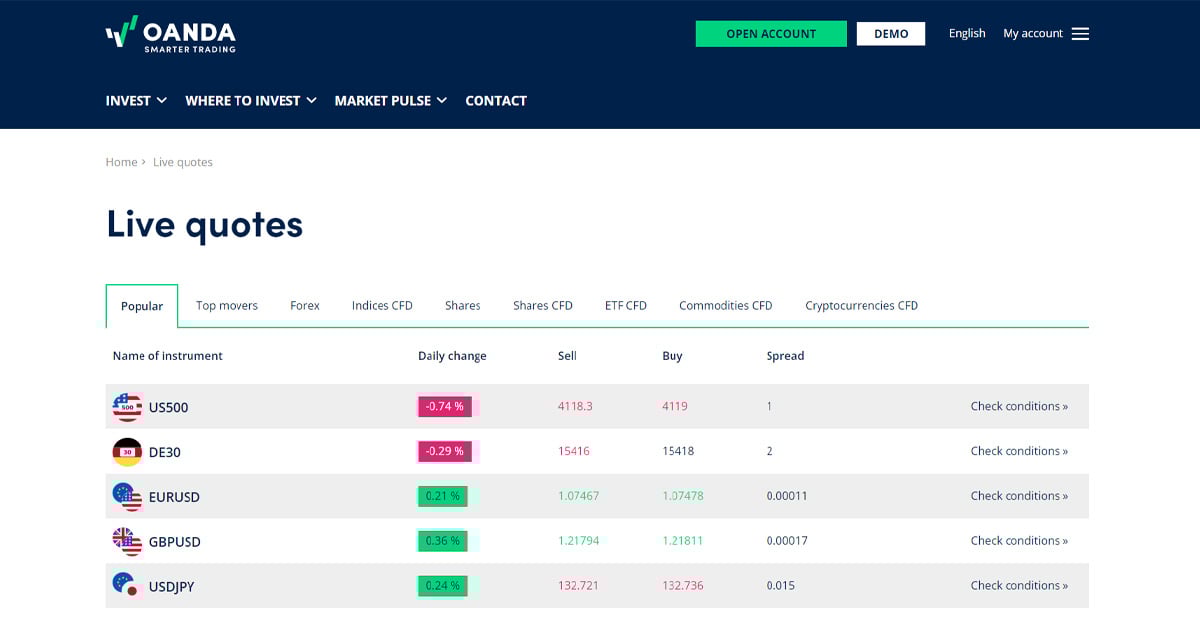Open the My account menu
Screen dimensions: 1200x630
[1032, 33]
